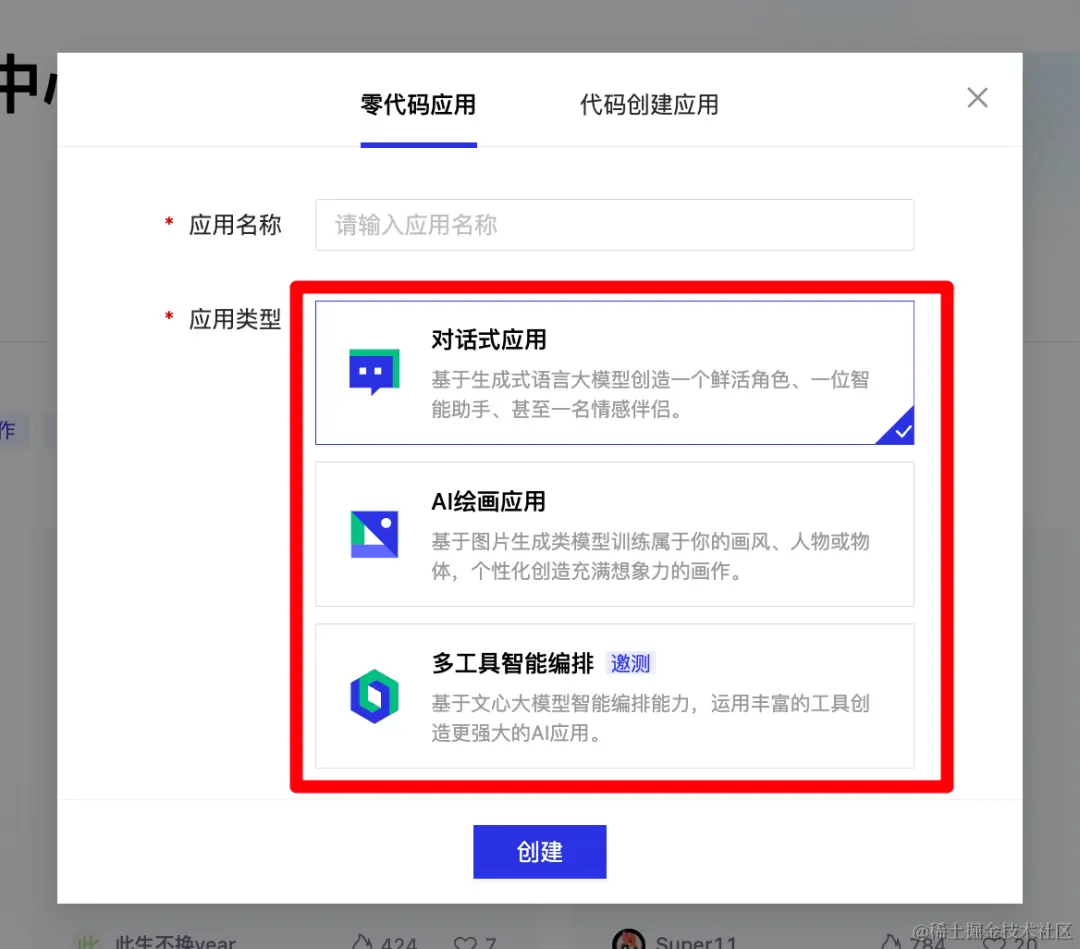Click the AI绘画应用 title text
Image resolution: width=1080 pixels, height=949 pixels.
coord(488,501)
